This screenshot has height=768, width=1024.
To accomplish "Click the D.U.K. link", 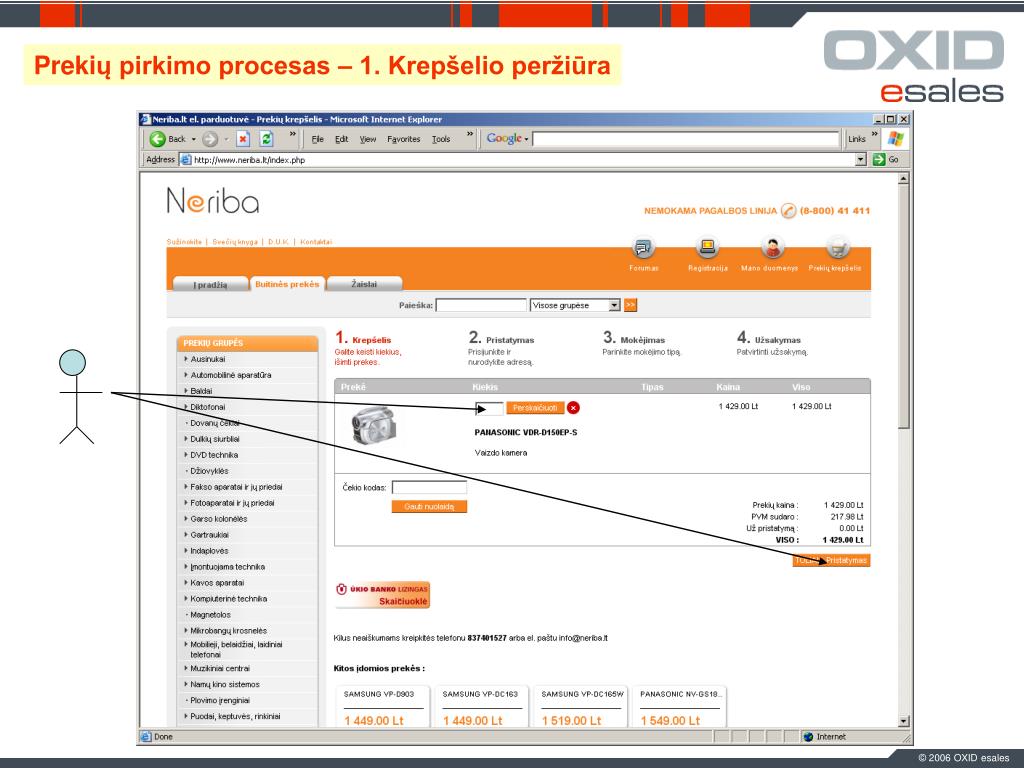I will [278, 242].
